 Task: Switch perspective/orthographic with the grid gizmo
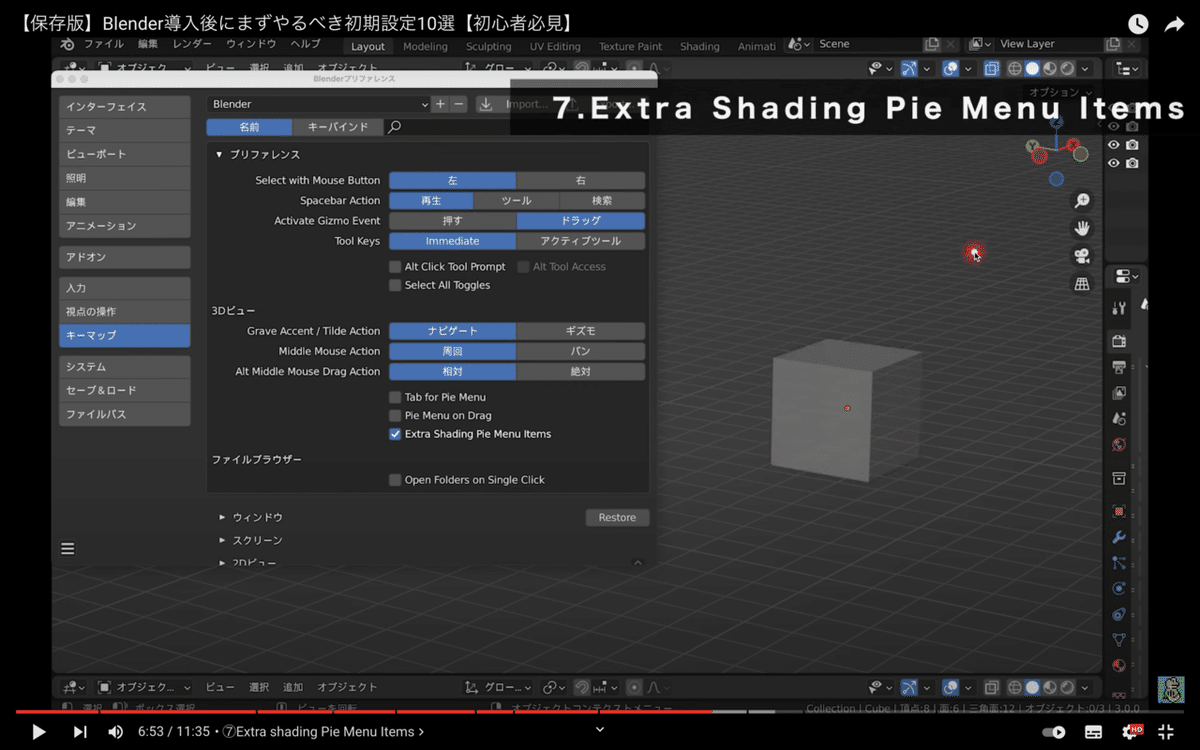[1081, 284]
